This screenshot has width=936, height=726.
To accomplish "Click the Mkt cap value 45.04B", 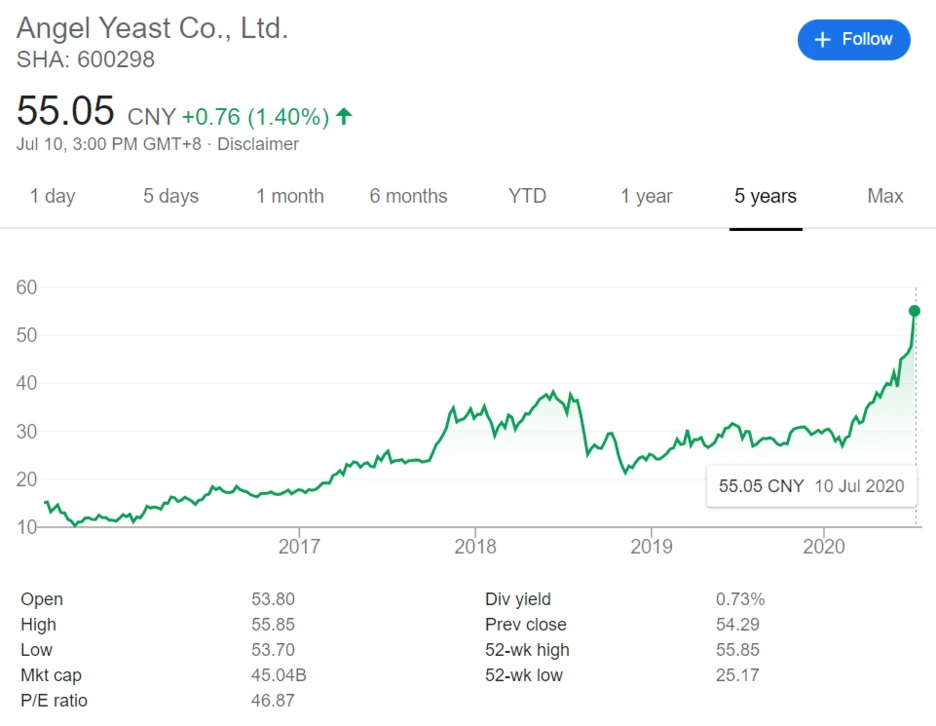I will click(278, 675).
